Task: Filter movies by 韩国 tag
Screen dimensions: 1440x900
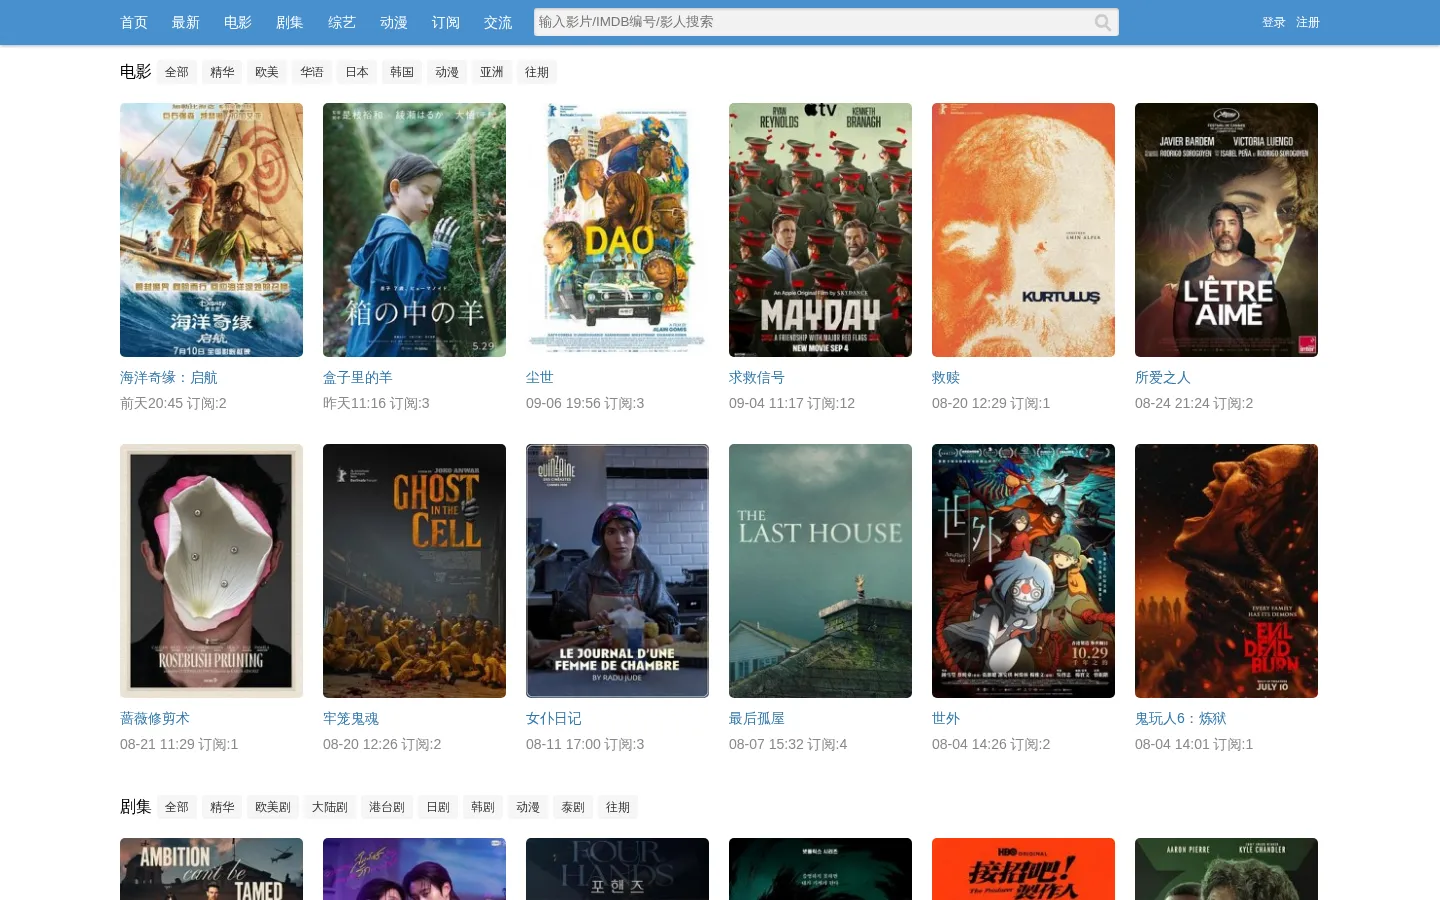Action: pos(402,72)
